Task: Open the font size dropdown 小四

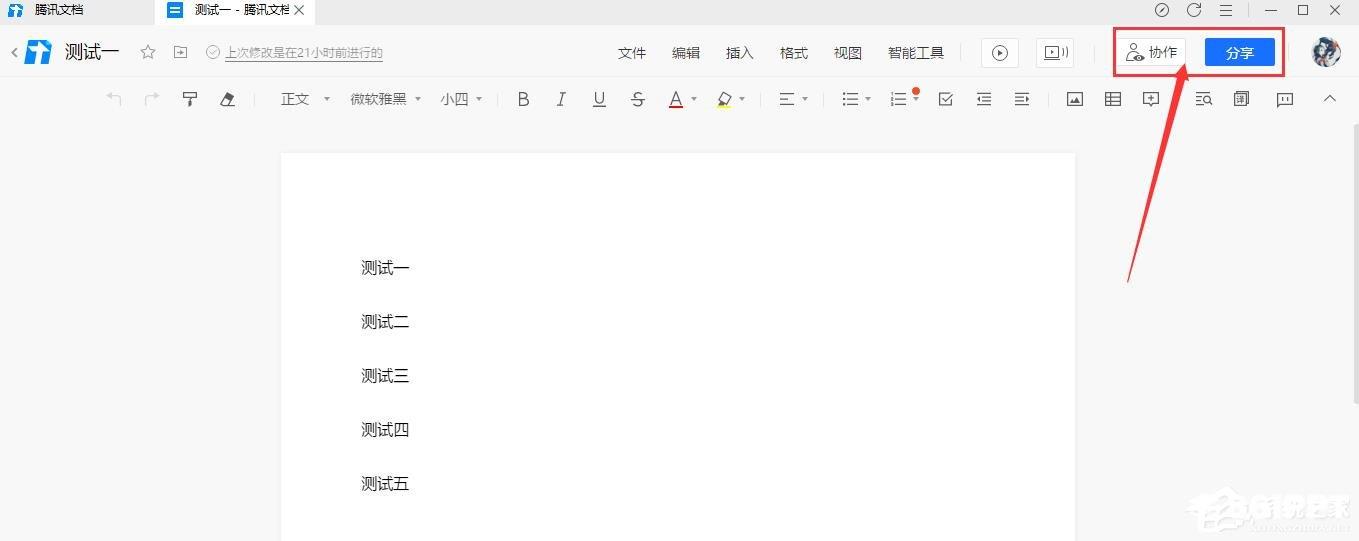Action: click(x=461, y=99)
